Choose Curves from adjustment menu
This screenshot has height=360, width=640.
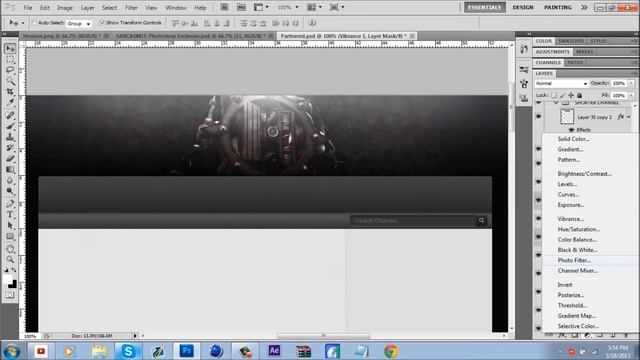point(568,194)
